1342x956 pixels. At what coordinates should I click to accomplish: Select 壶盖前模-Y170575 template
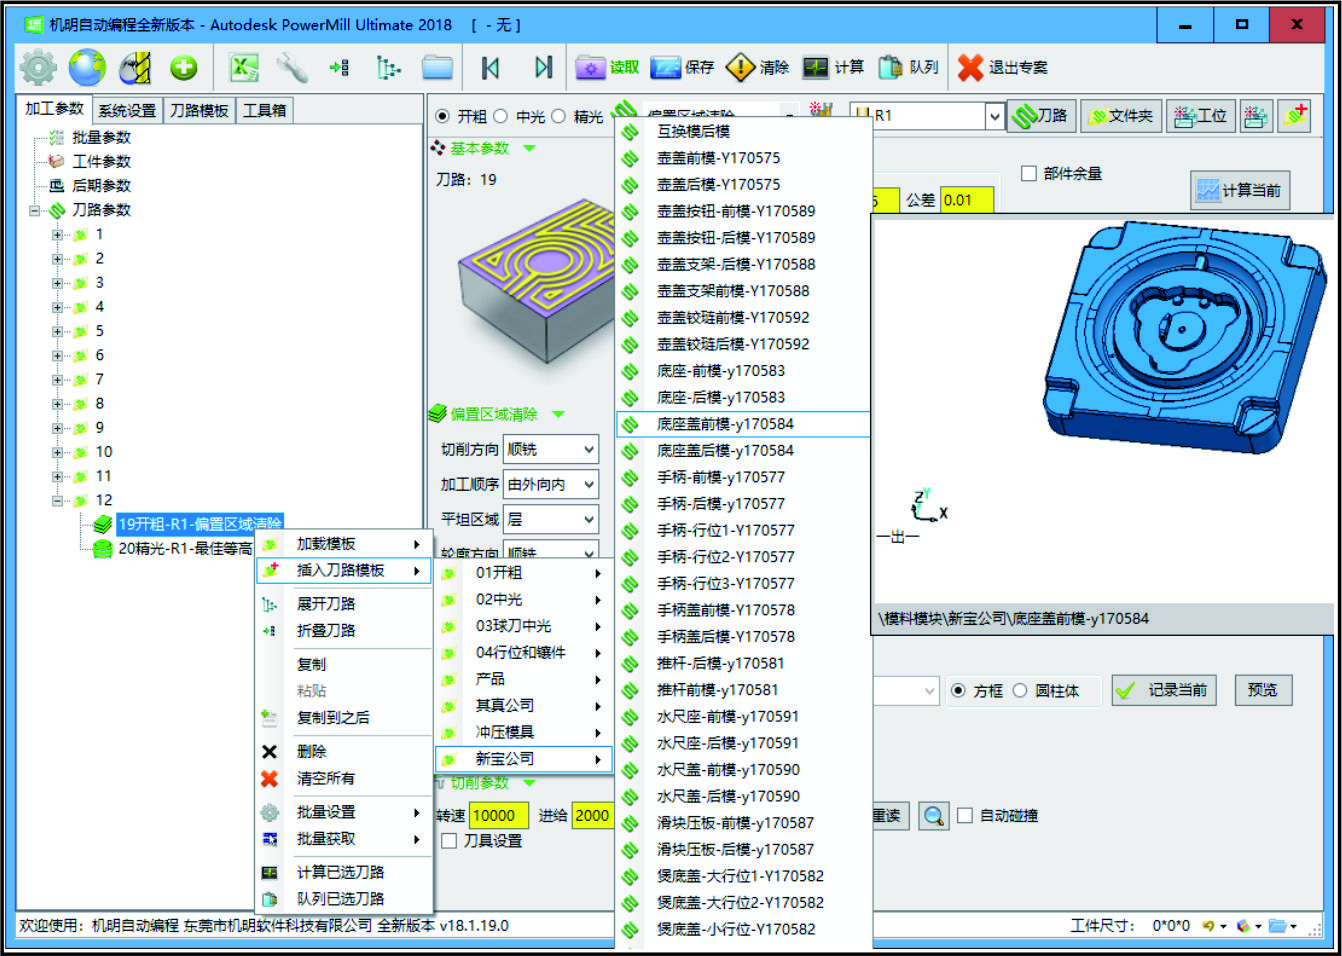743,158
